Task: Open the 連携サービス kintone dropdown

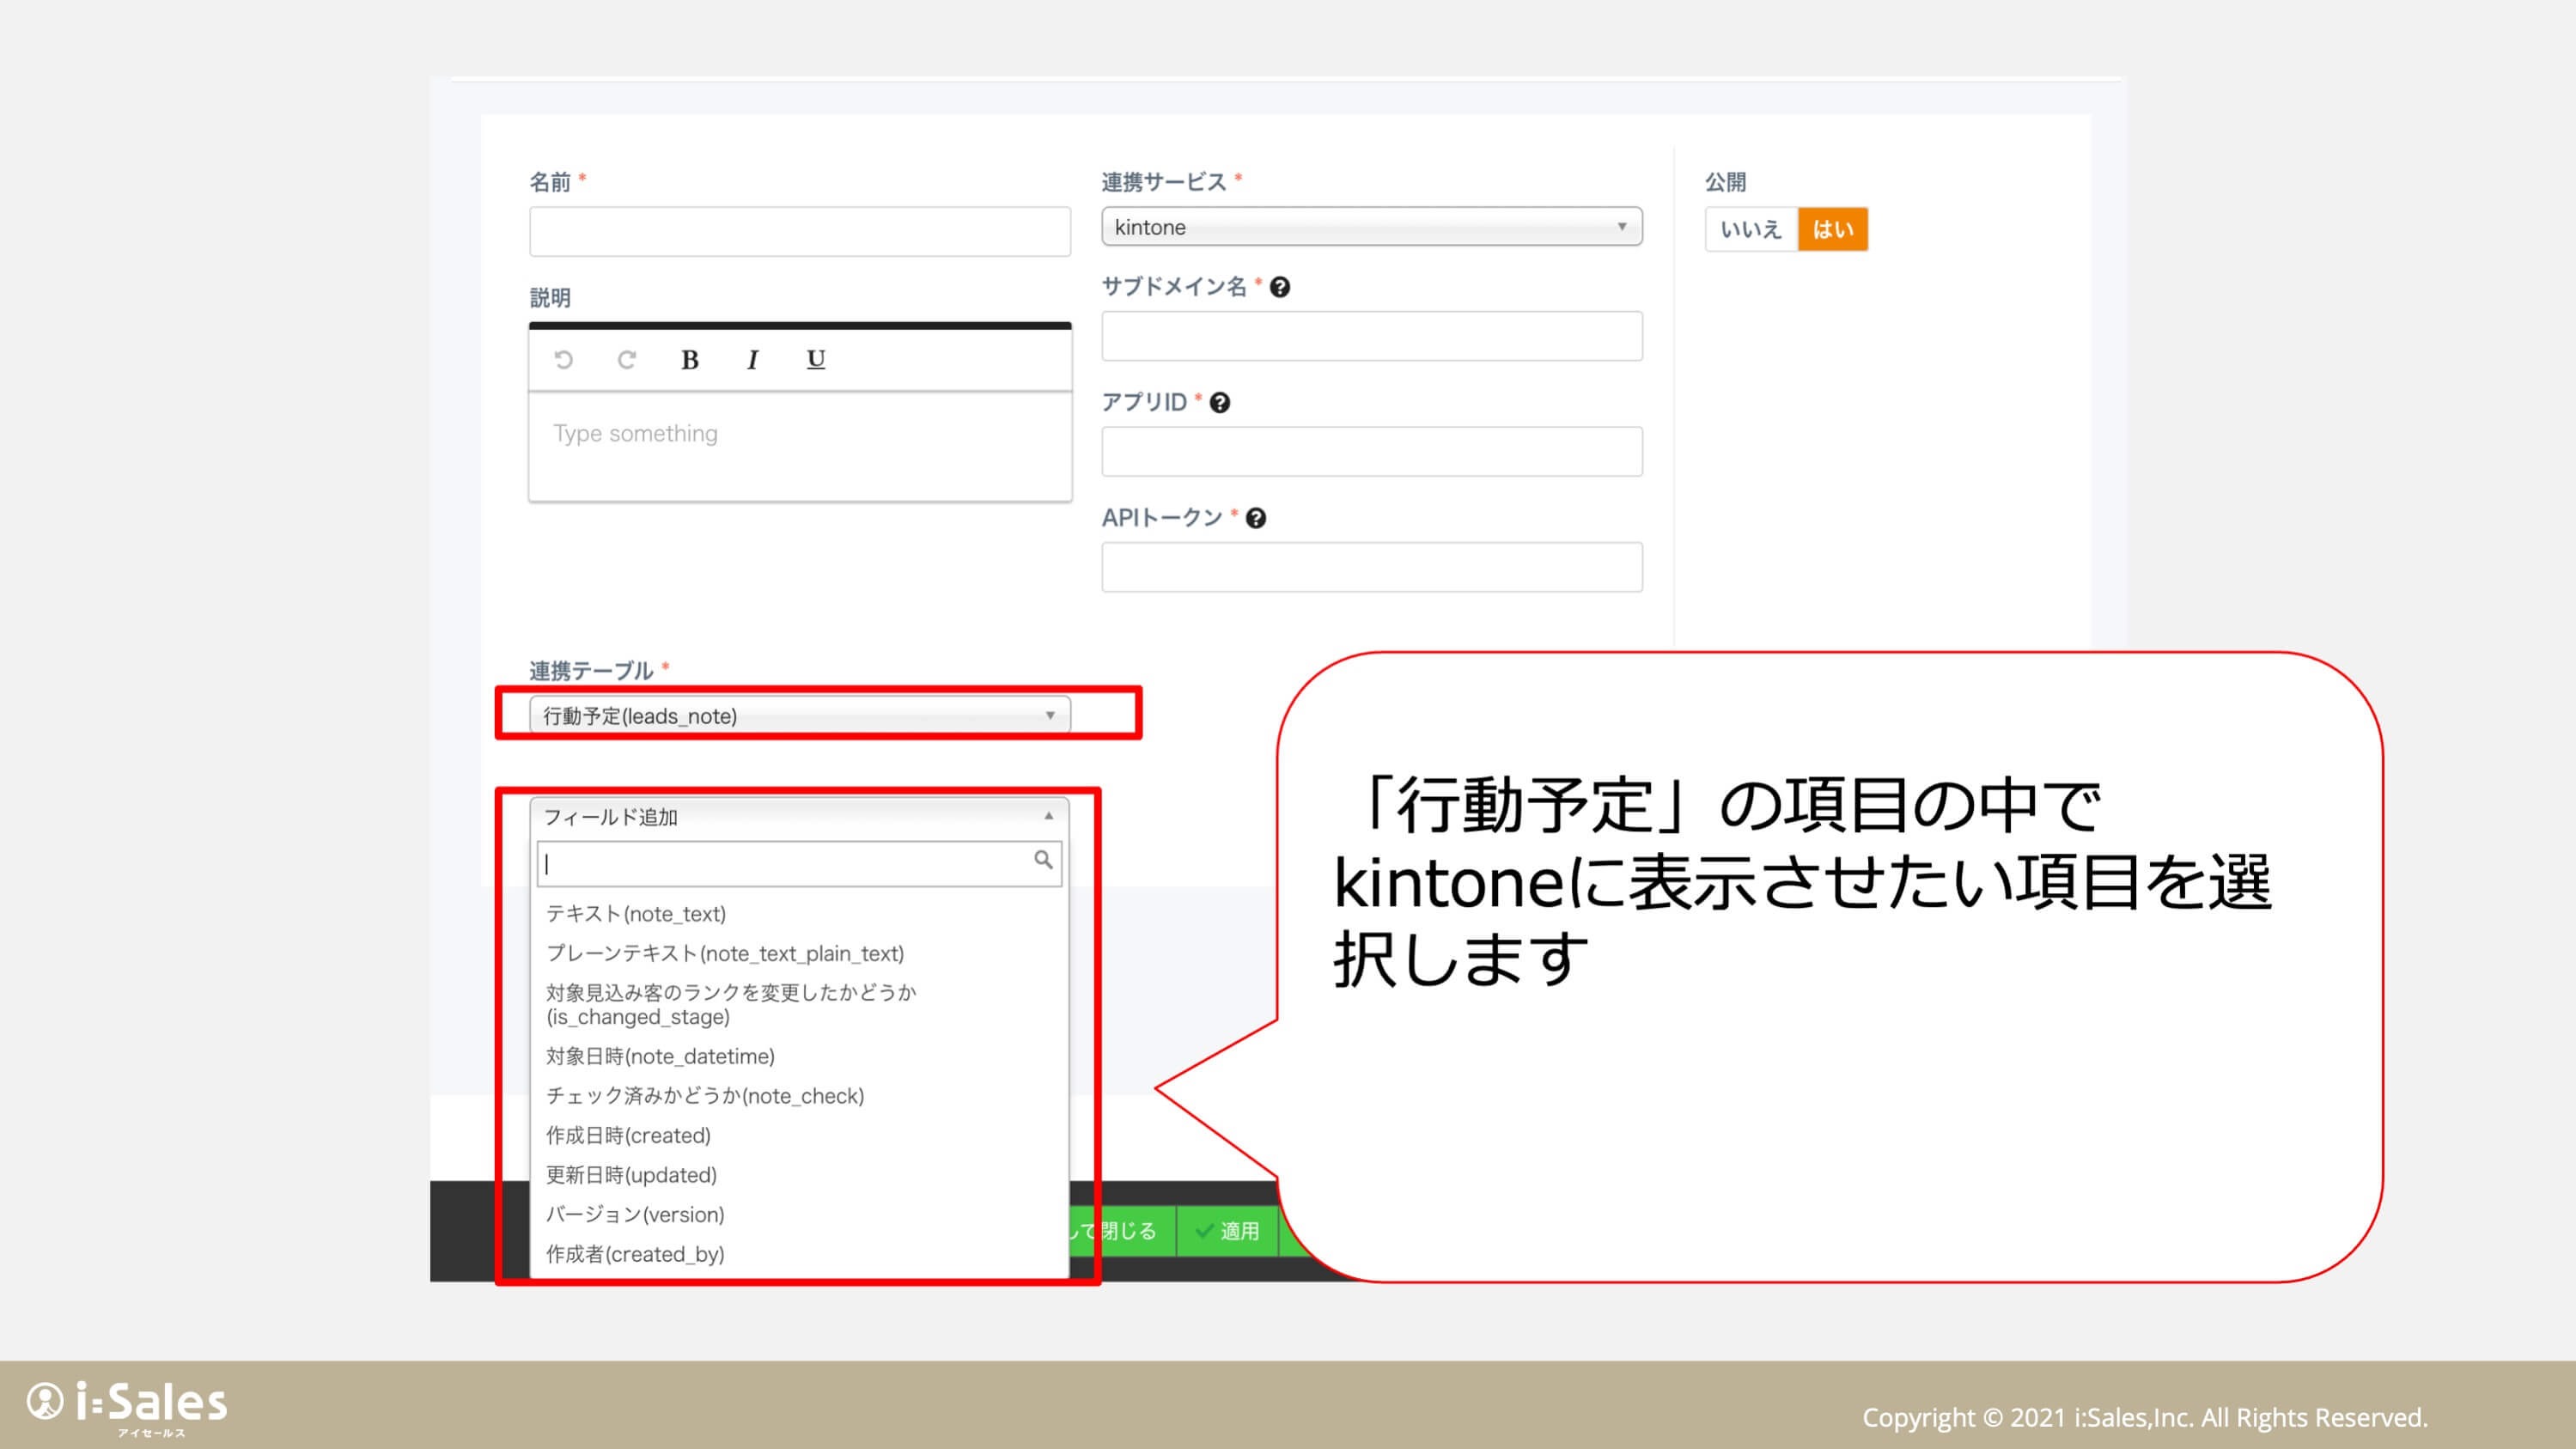Action: [x=1371, y=227]
